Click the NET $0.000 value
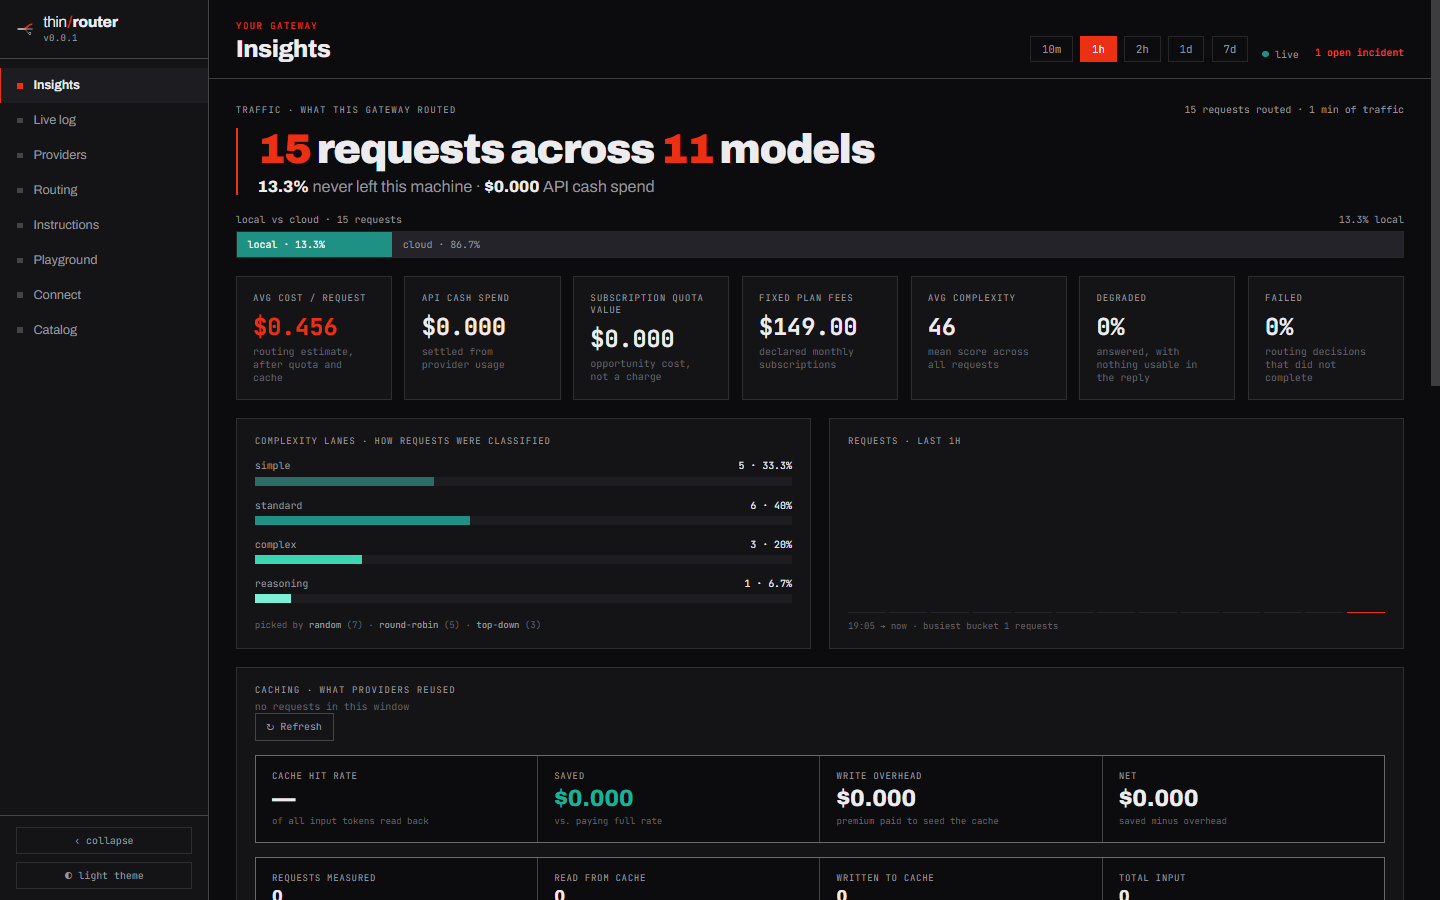The width and height of the screenshot is (1440, 900). pos(1158,798)
